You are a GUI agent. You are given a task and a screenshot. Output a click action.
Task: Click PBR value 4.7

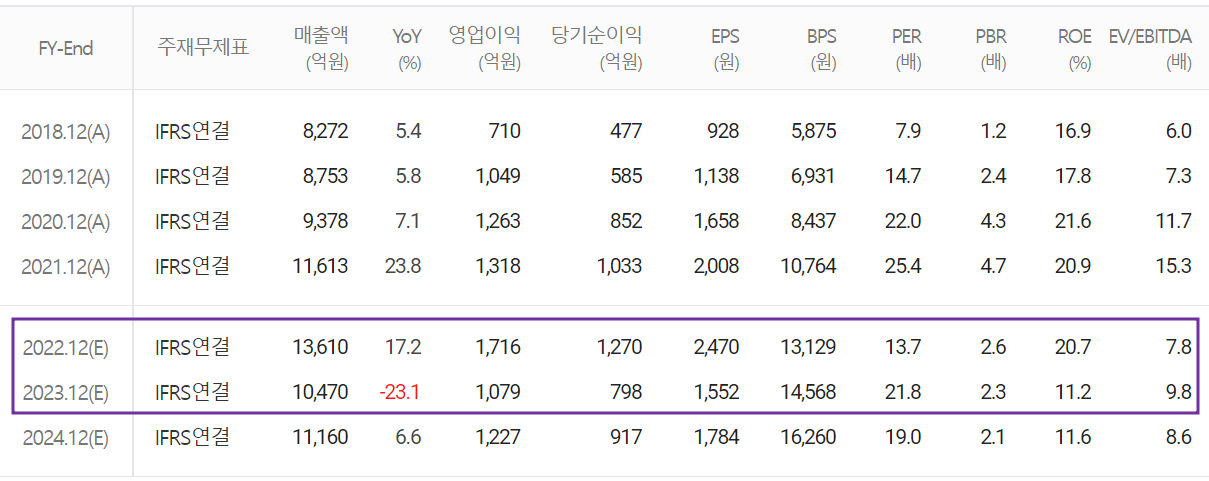point(993,266)
